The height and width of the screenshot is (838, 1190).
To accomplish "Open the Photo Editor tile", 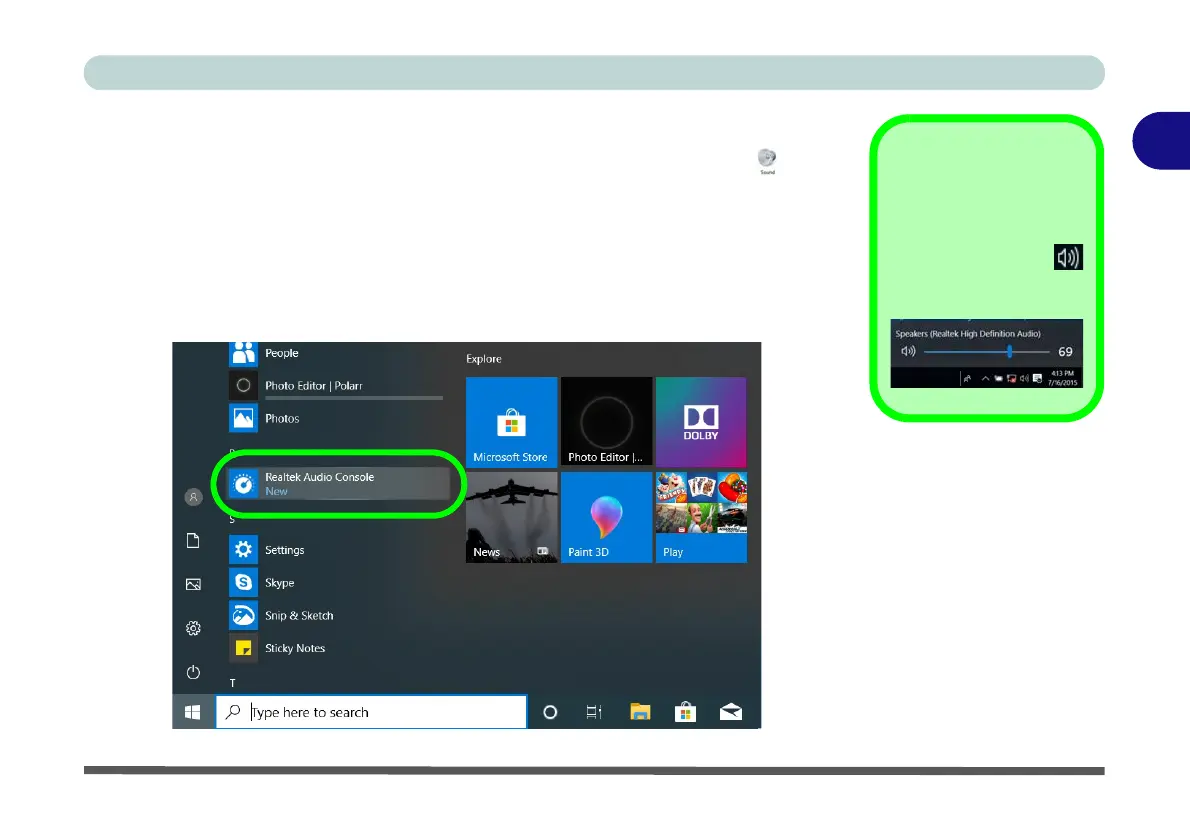I will coord(606,421).
